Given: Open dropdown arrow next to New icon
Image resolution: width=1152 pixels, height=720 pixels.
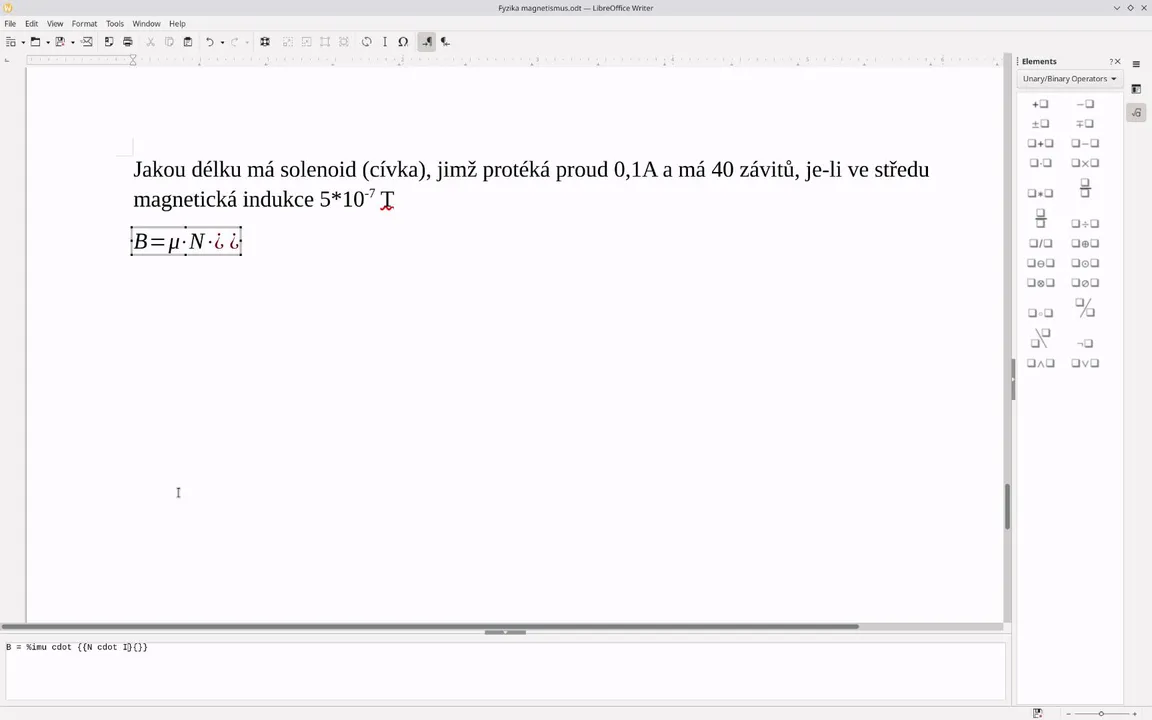Looking at the screenshot, I should coord(23,43).
